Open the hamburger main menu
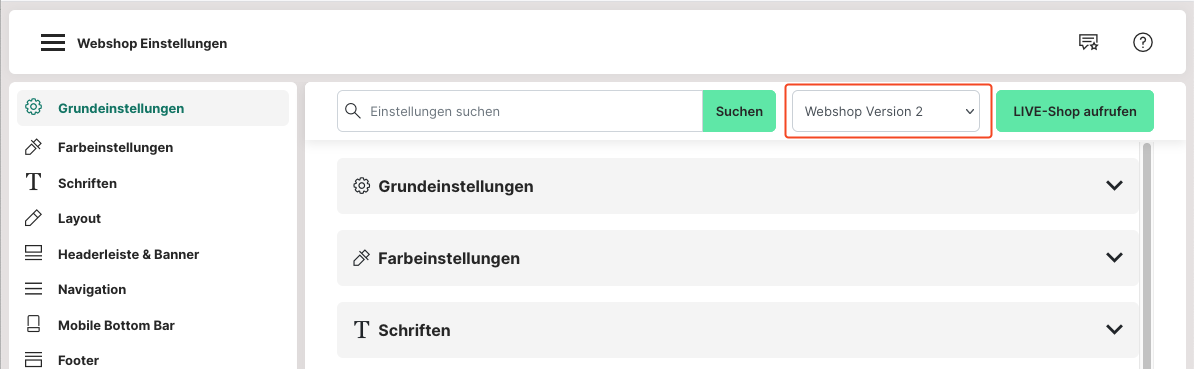 53,43
